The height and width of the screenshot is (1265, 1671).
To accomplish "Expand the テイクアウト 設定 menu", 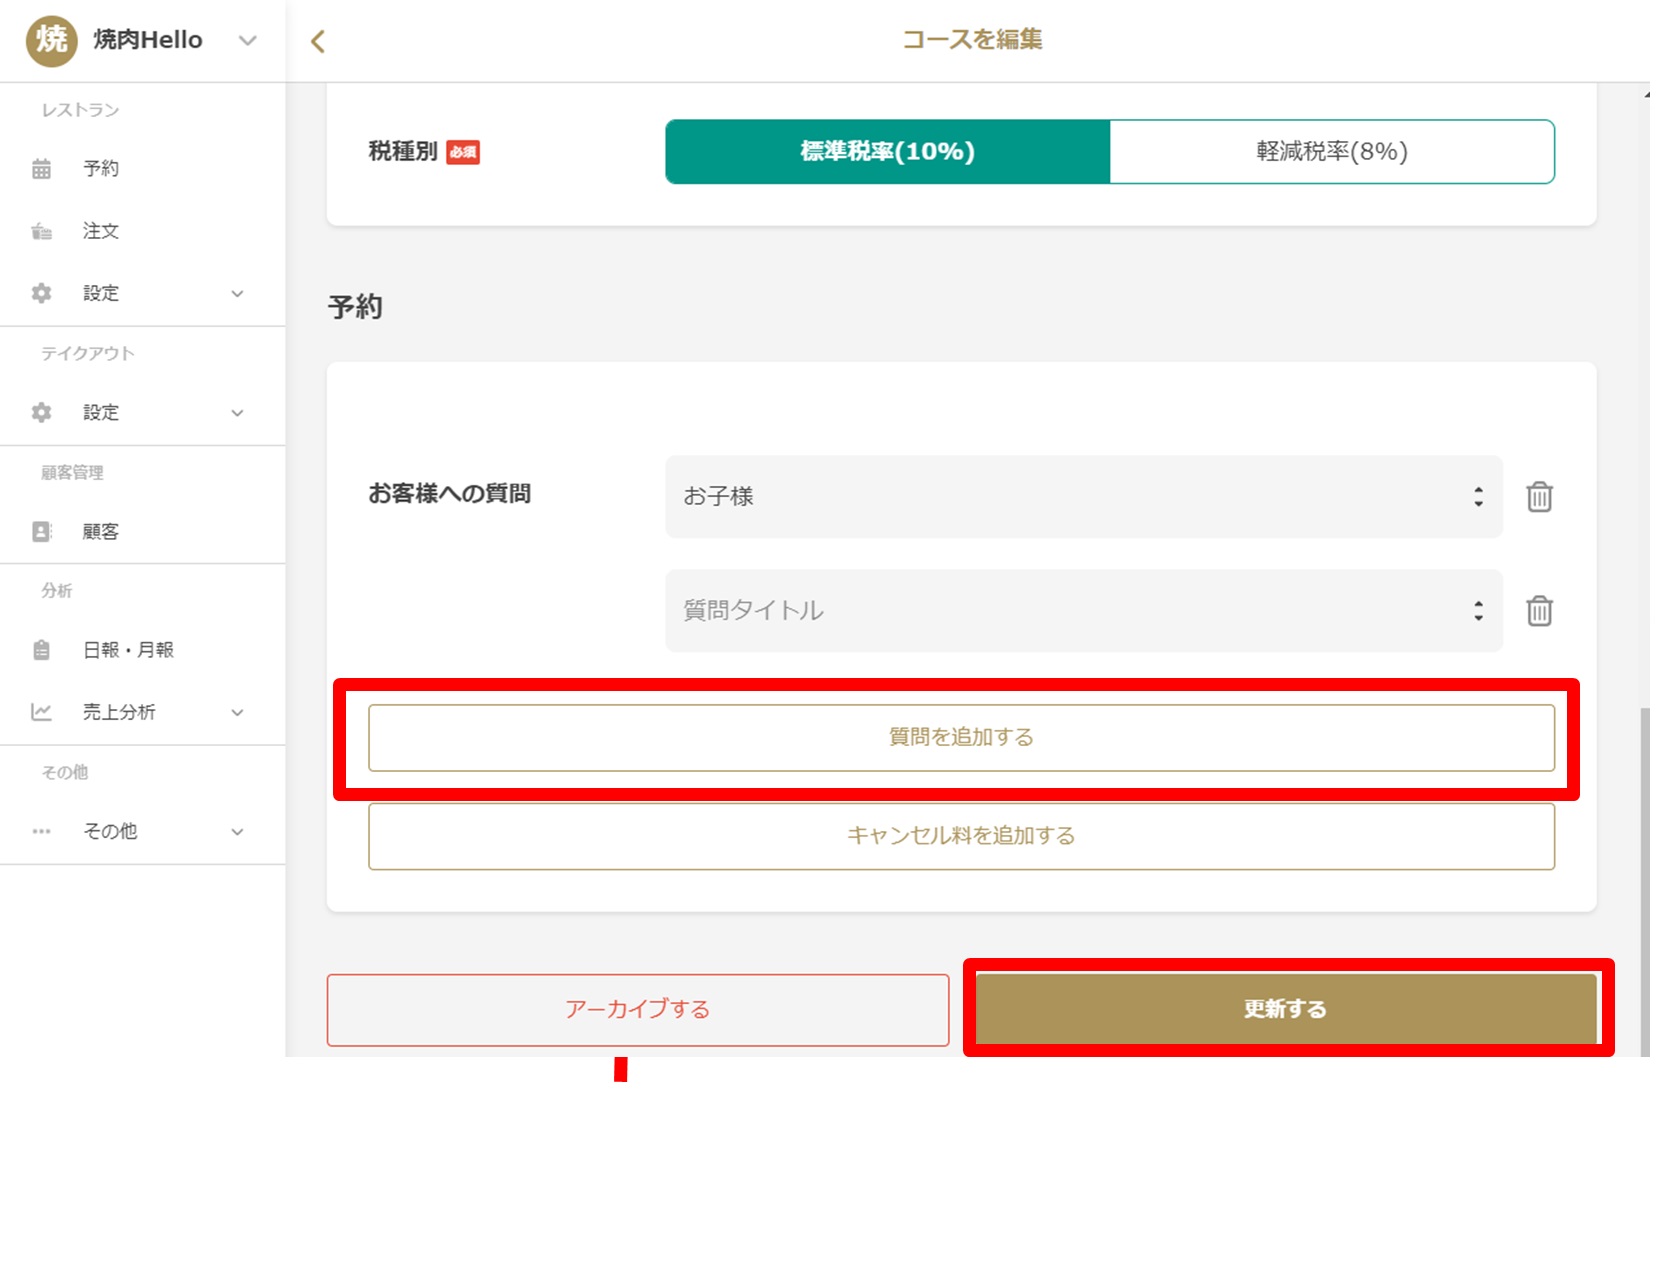I will [237, 413].
